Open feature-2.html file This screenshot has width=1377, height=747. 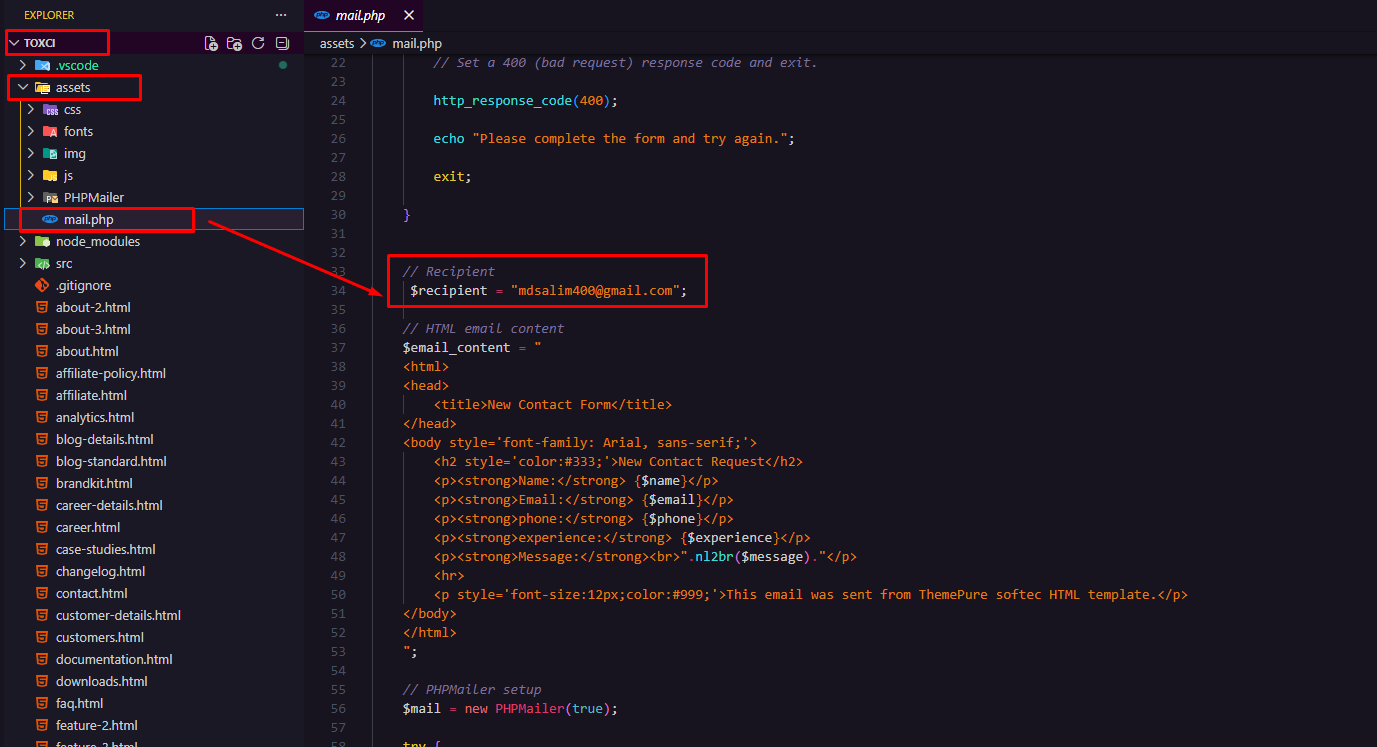(x=152, y=725)
